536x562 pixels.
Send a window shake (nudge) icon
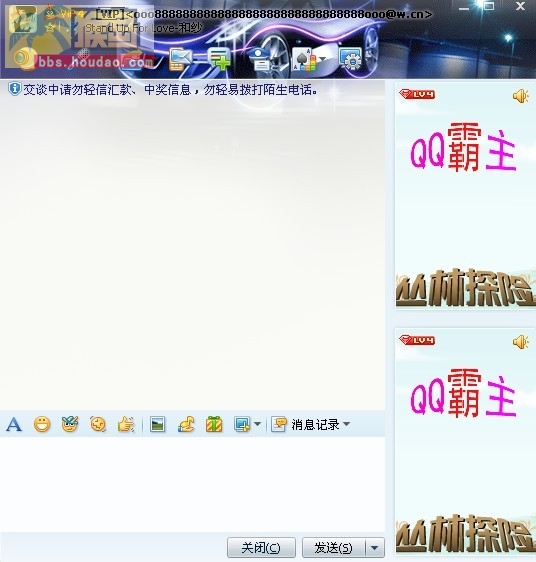98,424
